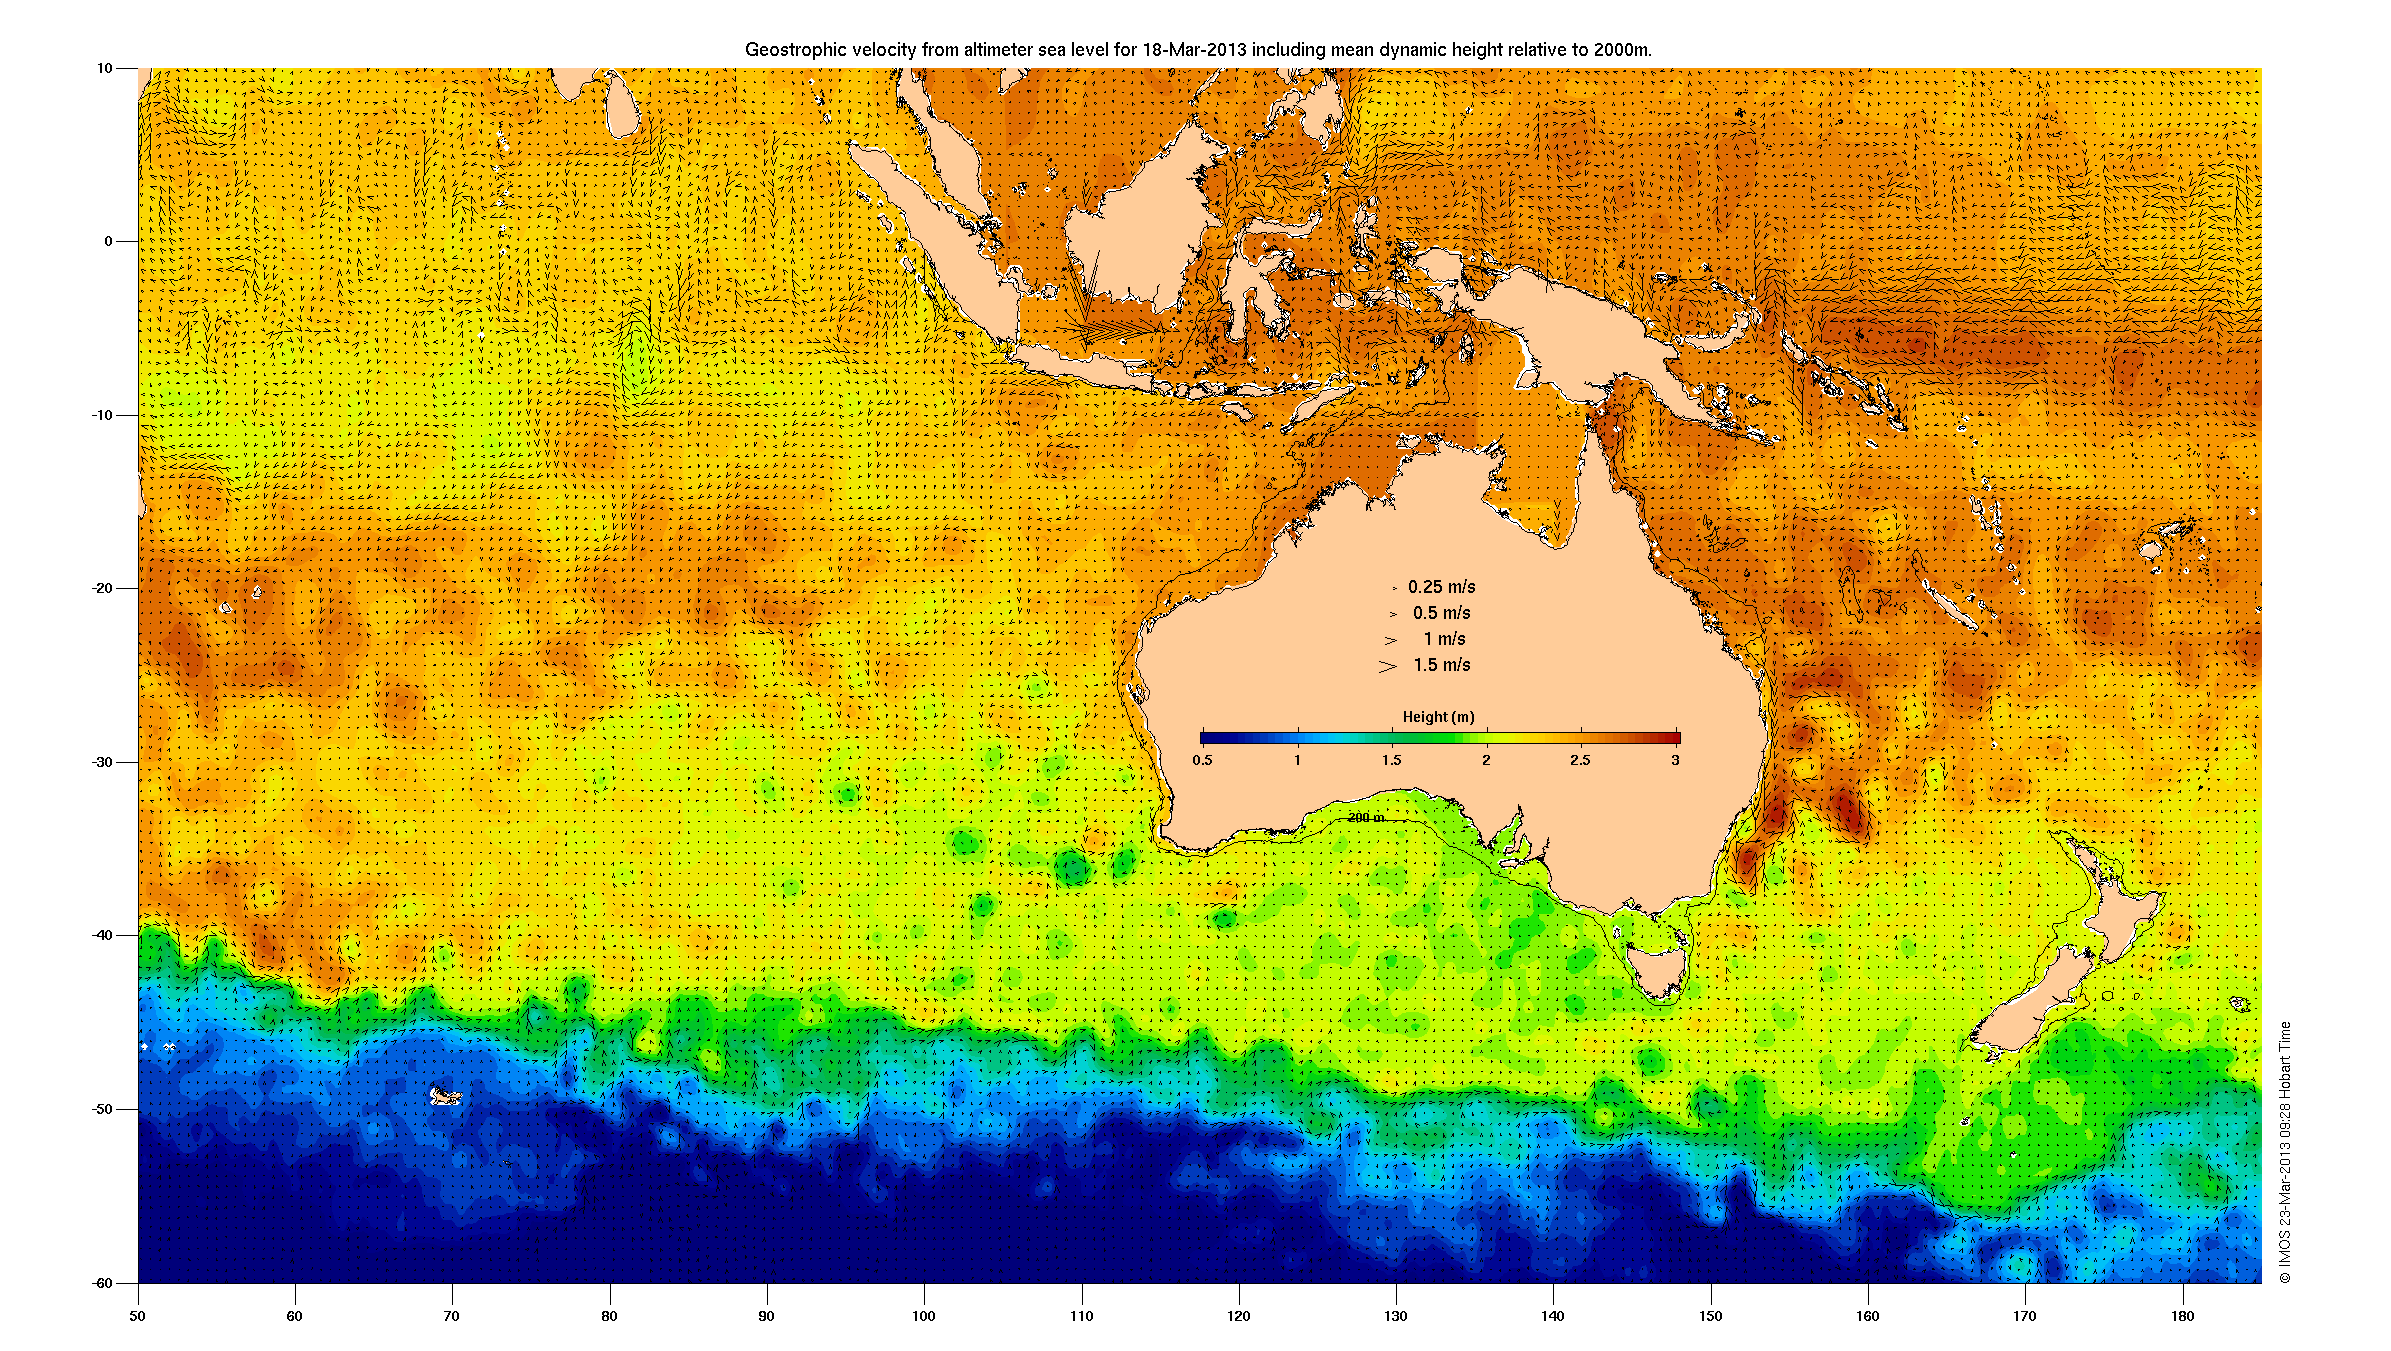Click longitude axis label 180
Screen dimensions: 2391x1351
2182,1316
